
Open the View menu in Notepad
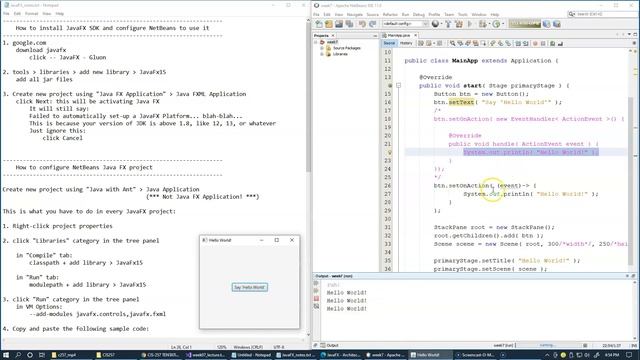point(47,13)
